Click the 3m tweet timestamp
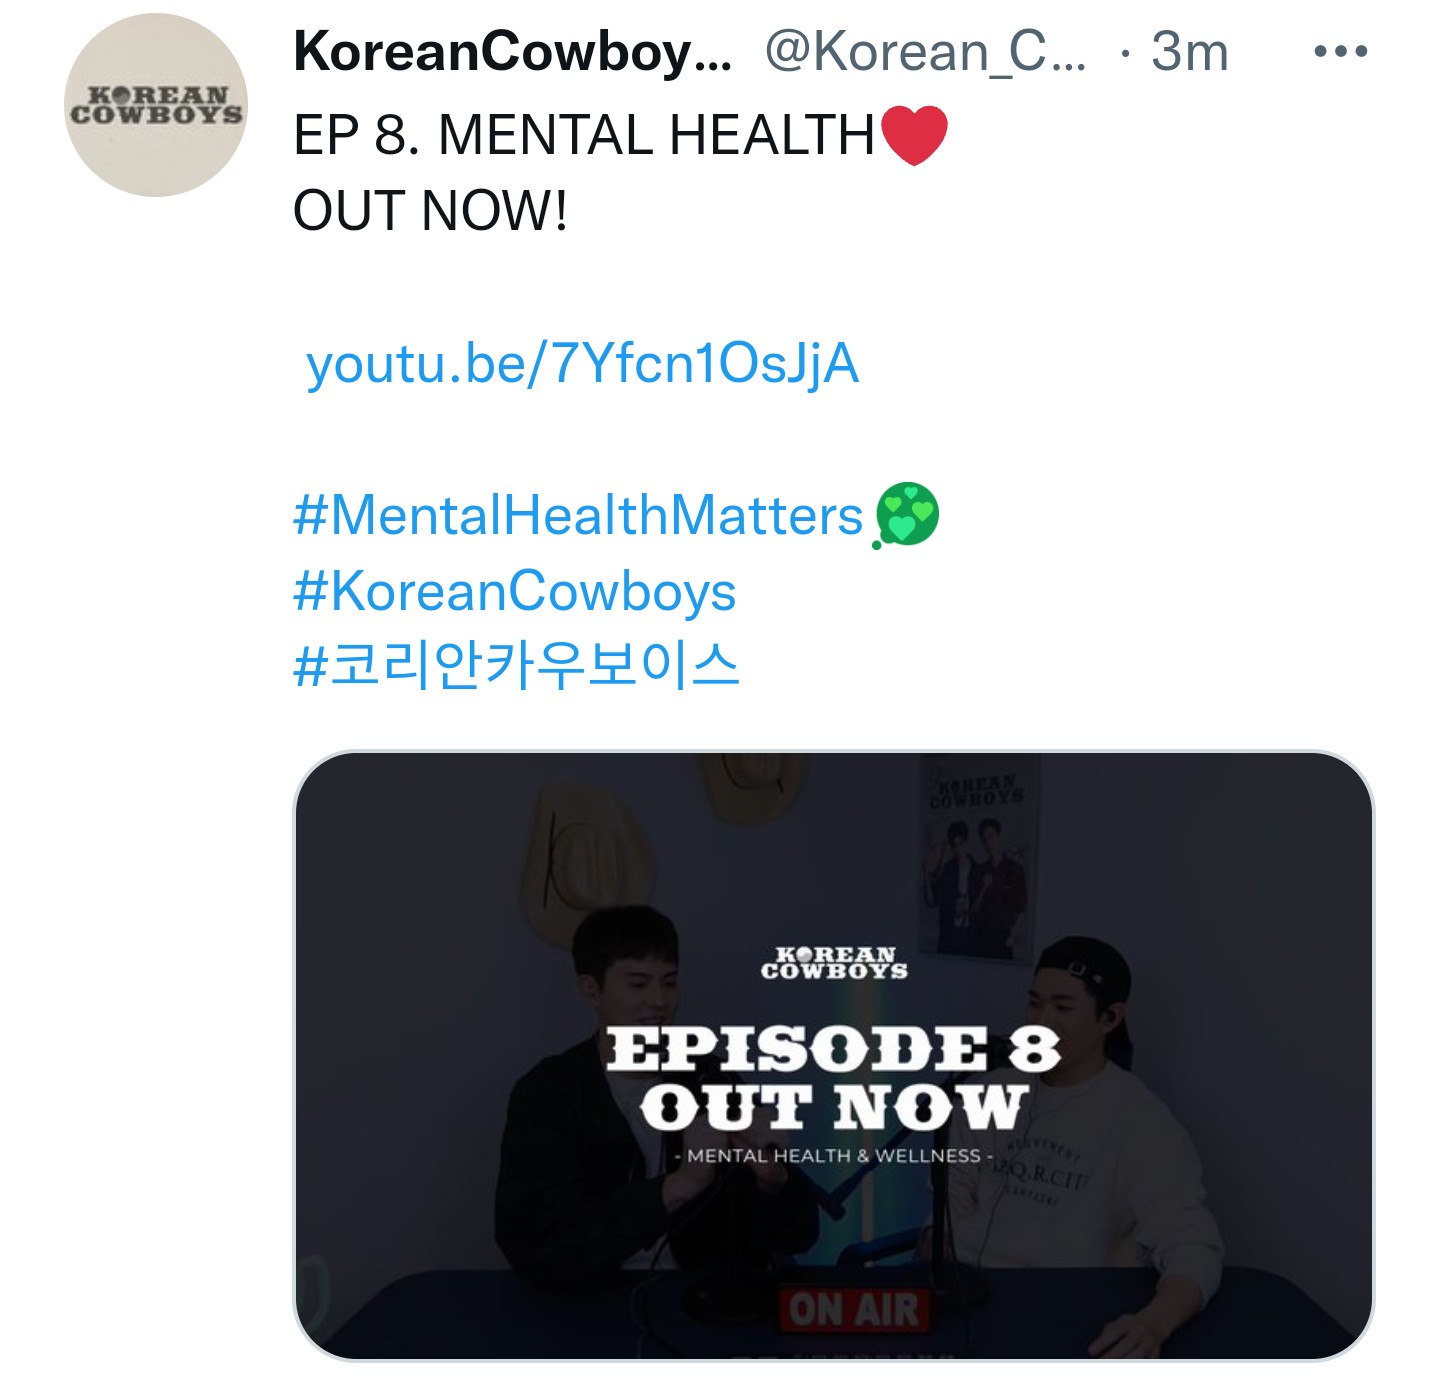This screenshot has height=1385, width=1440. point(1189,51)
